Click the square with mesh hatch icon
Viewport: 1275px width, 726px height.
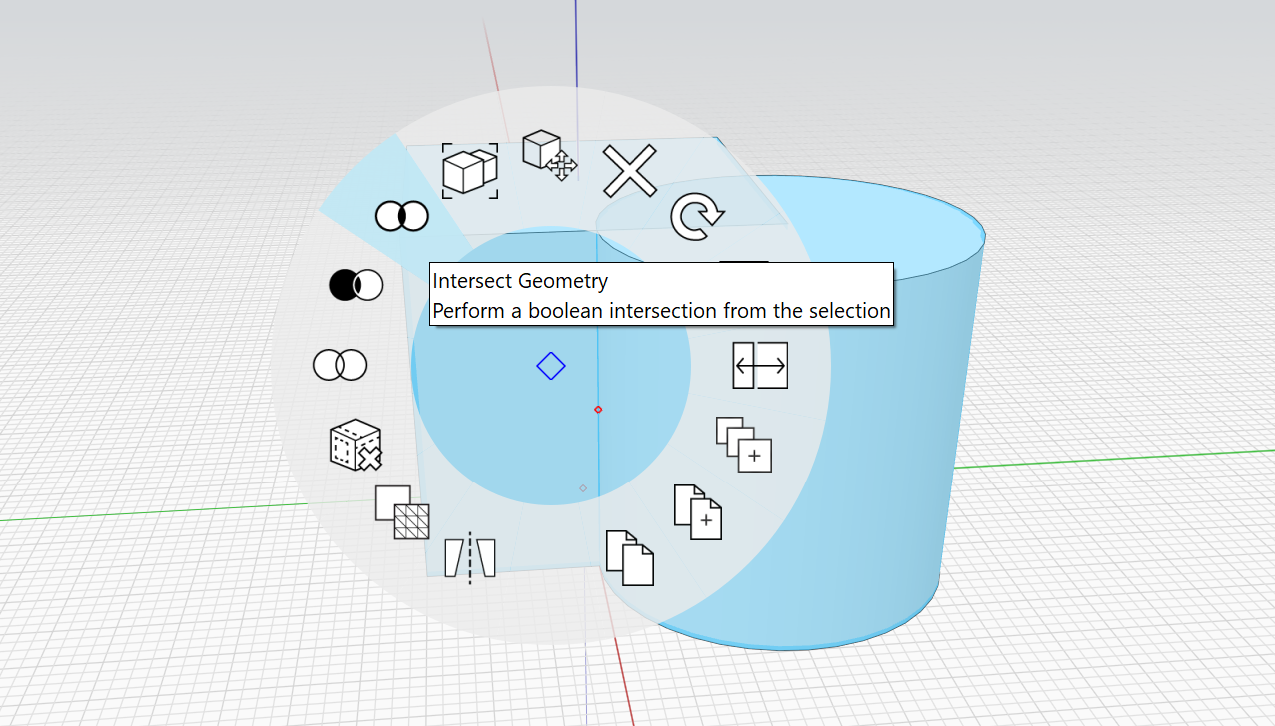point(402,512)
